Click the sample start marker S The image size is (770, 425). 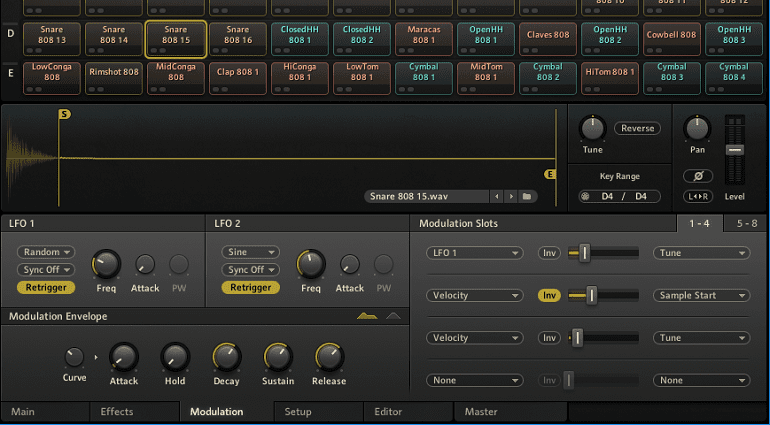coord(65,114)
